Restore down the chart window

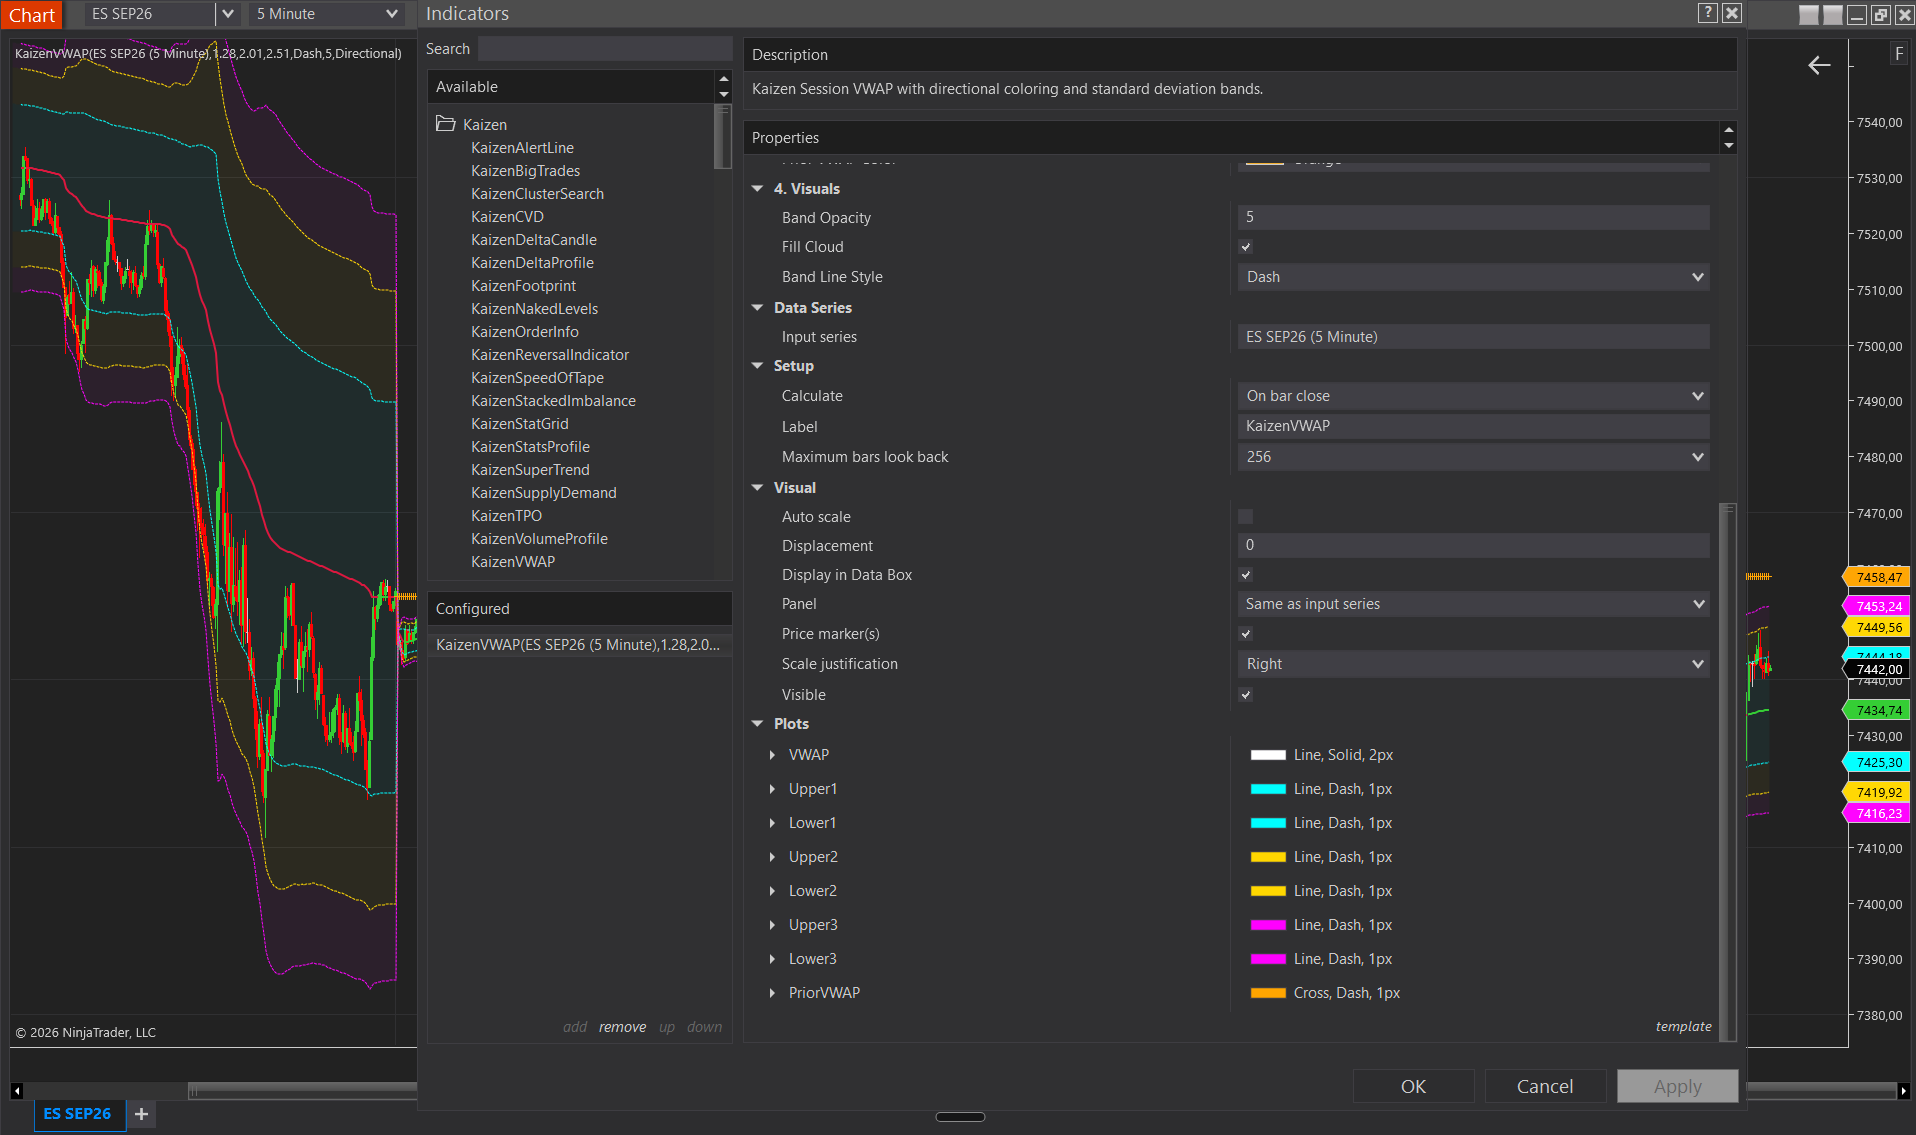click(1881, 15)
